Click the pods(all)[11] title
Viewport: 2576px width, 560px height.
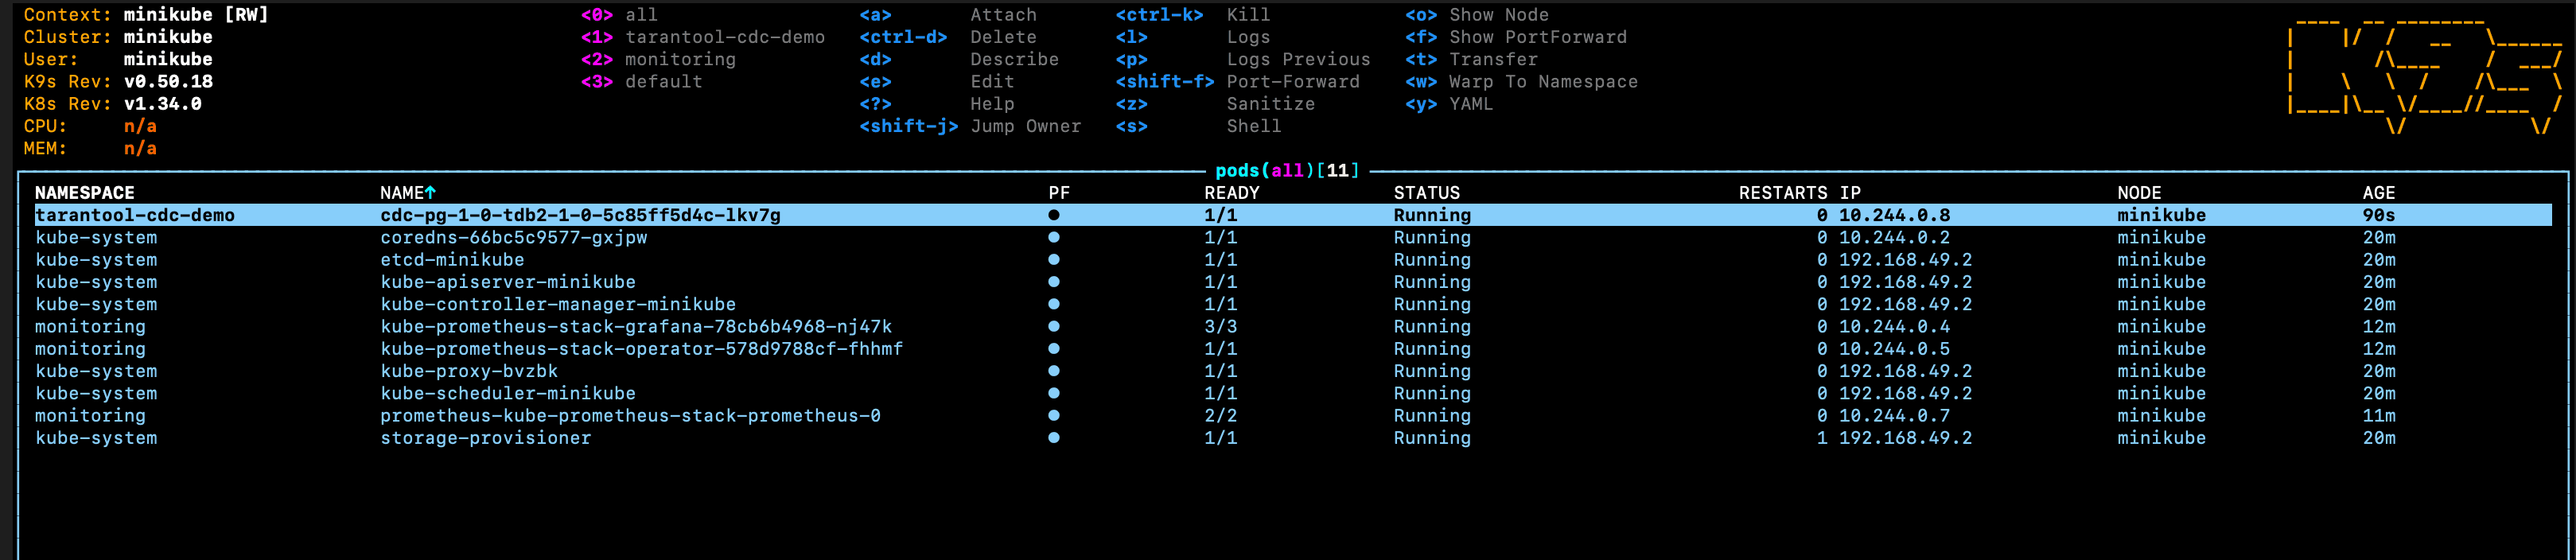tap(1287, 170)
